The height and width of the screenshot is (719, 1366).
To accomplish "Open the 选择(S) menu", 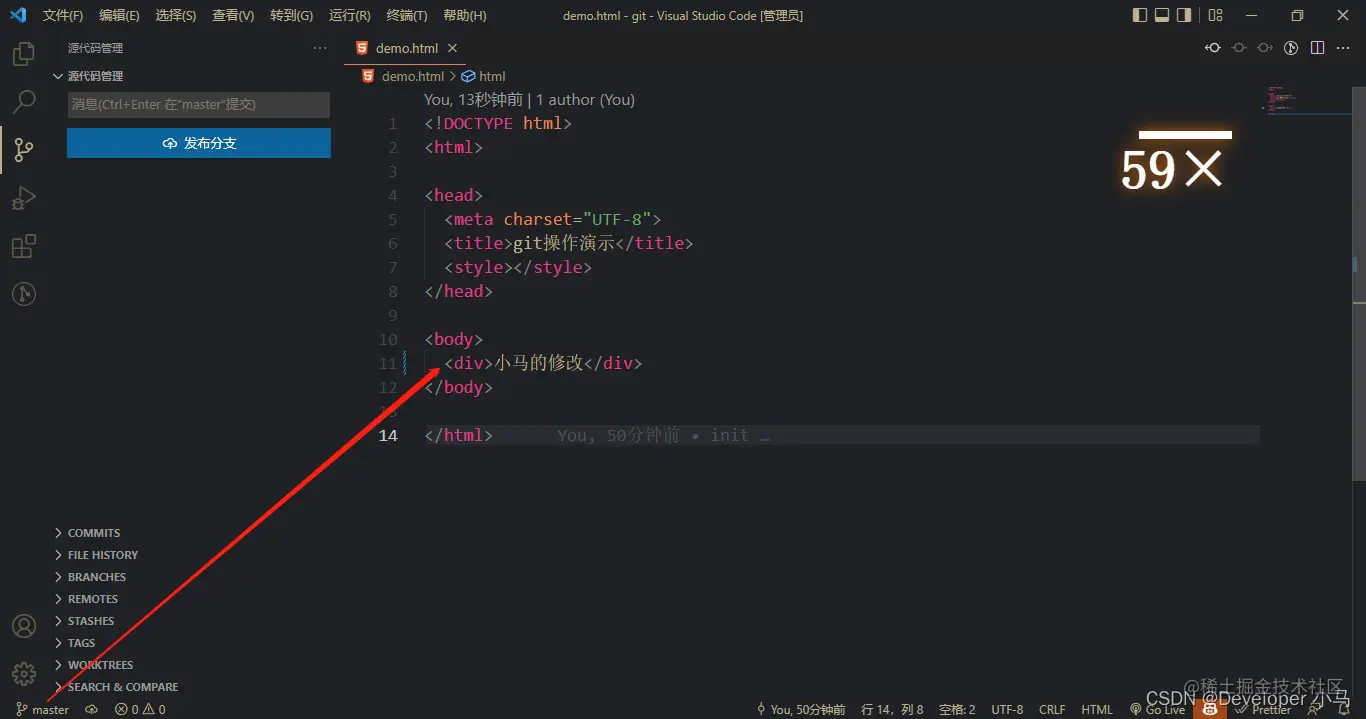I will pos(176,16).
